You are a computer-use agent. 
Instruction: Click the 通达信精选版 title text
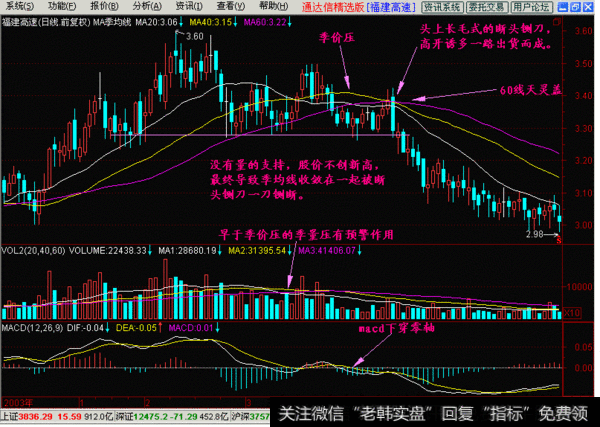(x=333, y=7)
